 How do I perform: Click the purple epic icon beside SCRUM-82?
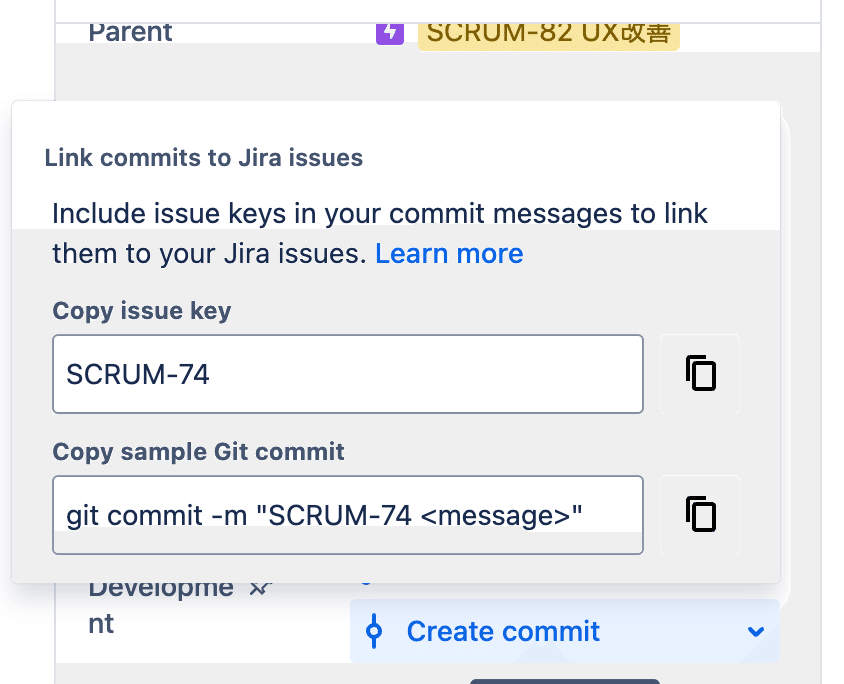[x=389, y=32]
